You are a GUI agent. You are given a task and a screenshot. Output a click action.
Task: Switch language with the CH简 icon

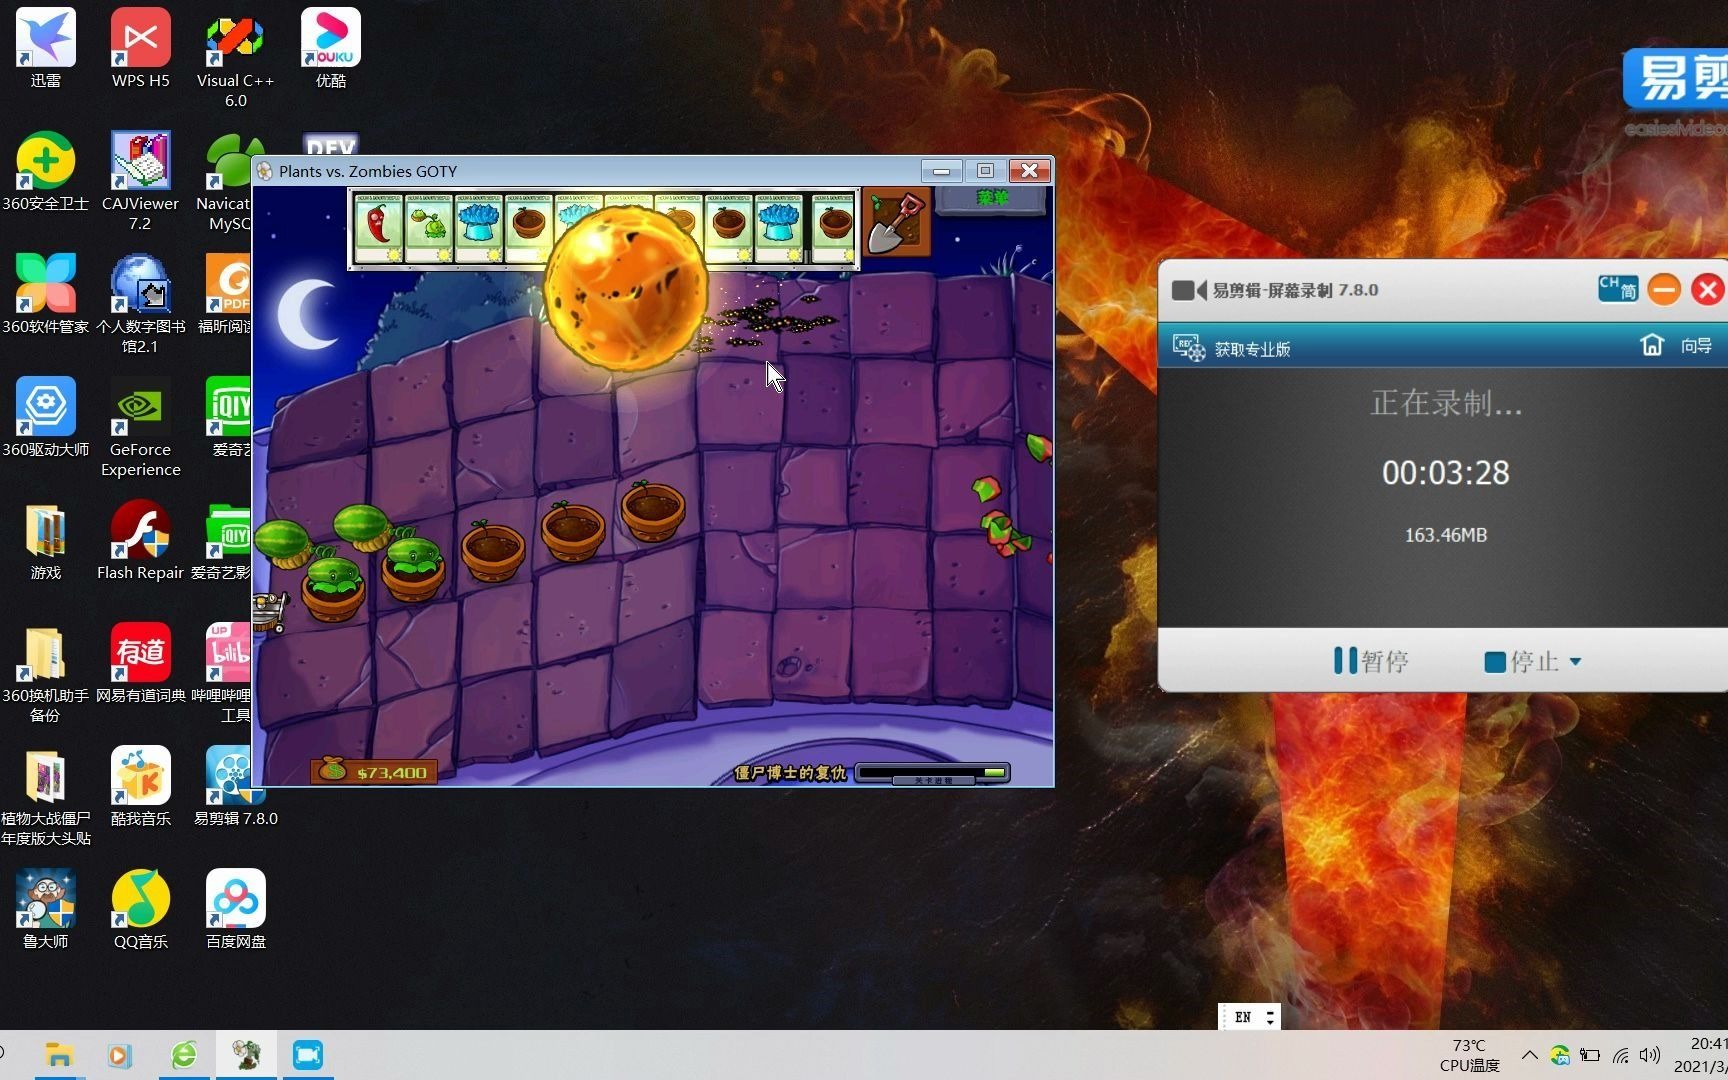1618,289
